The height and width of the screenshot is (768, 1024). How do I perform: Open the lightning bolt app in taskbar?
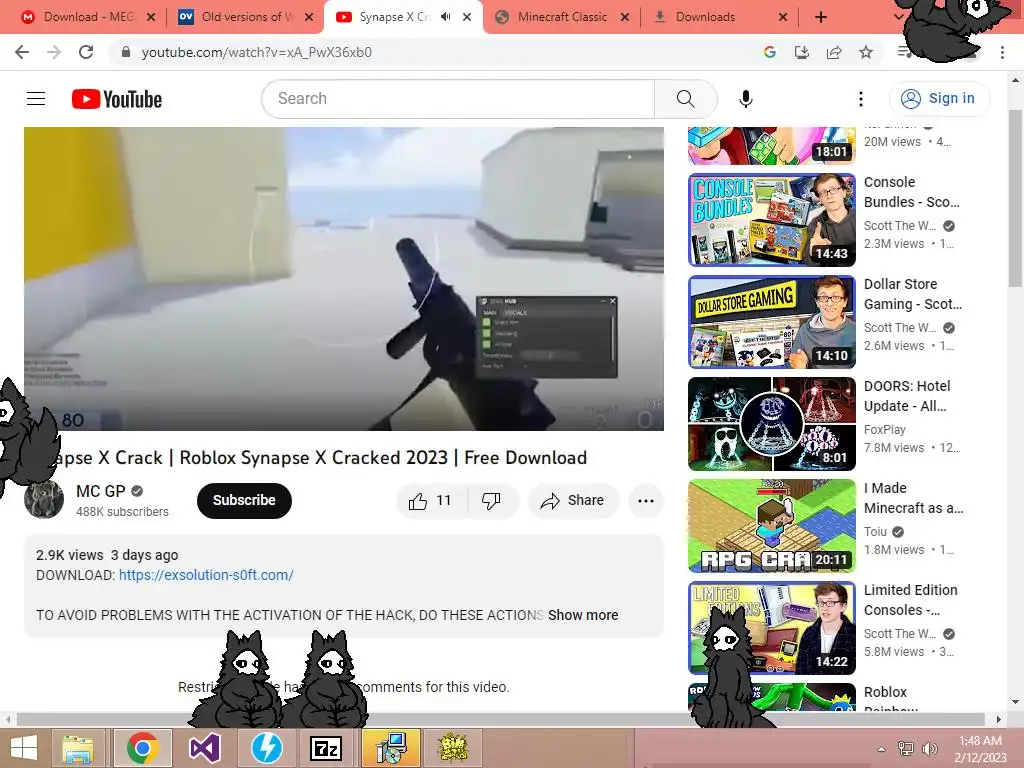[266, 748]
